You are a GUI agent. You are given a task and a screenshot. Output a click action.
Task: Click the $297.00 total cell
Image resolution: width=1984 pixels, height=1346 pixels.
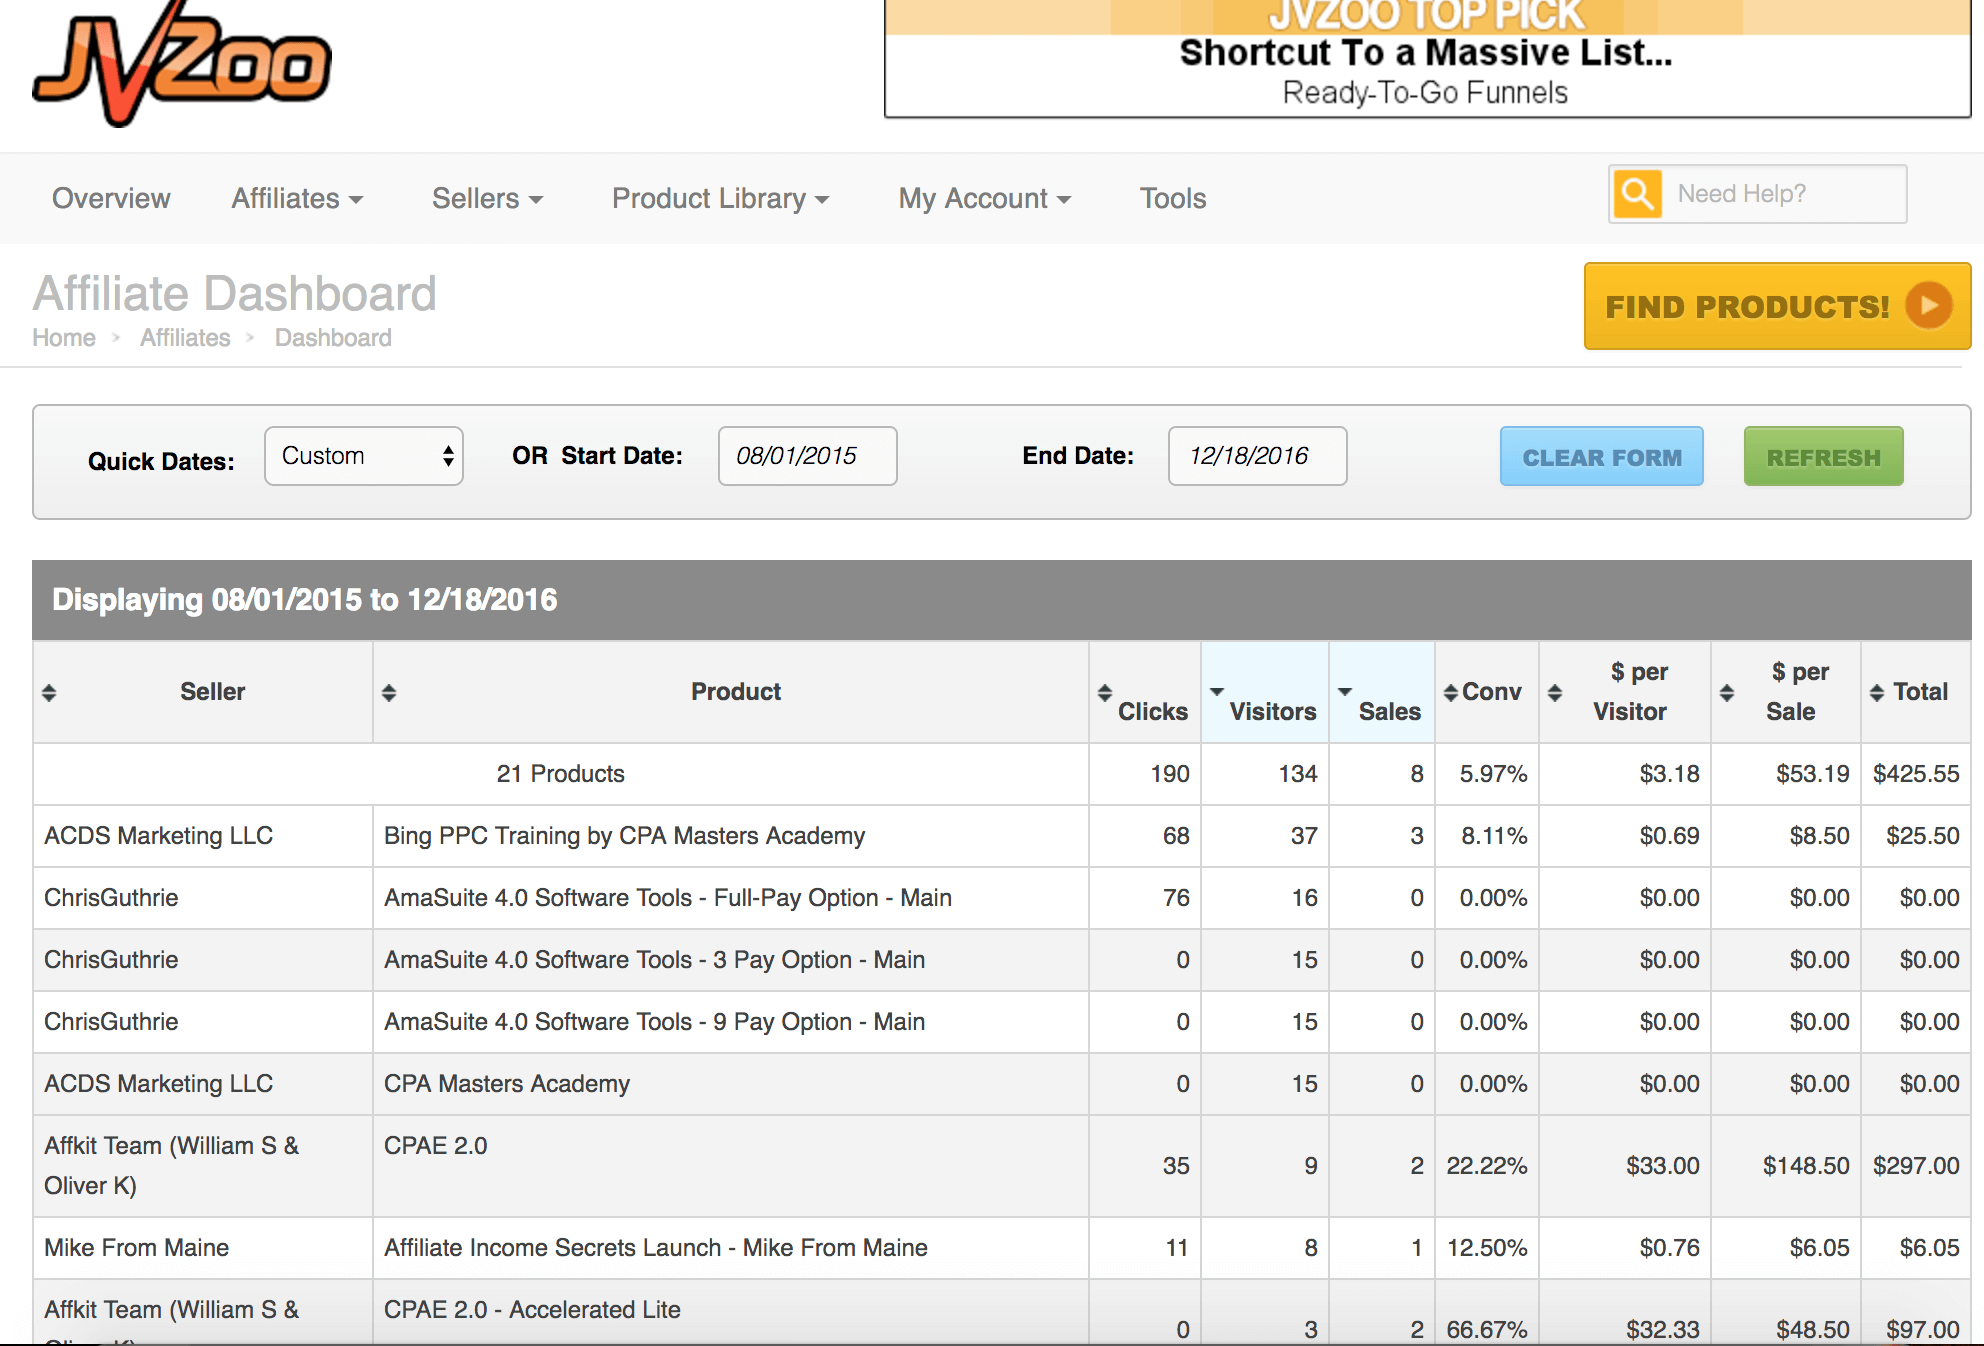pos(1916,1166)
